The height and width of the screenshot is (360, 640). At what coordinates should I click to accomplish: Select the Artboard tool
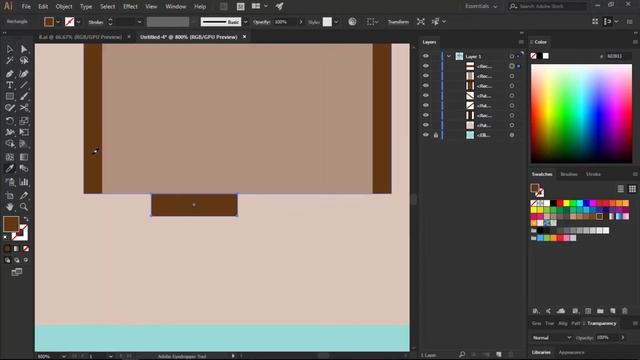pos(10,196)
